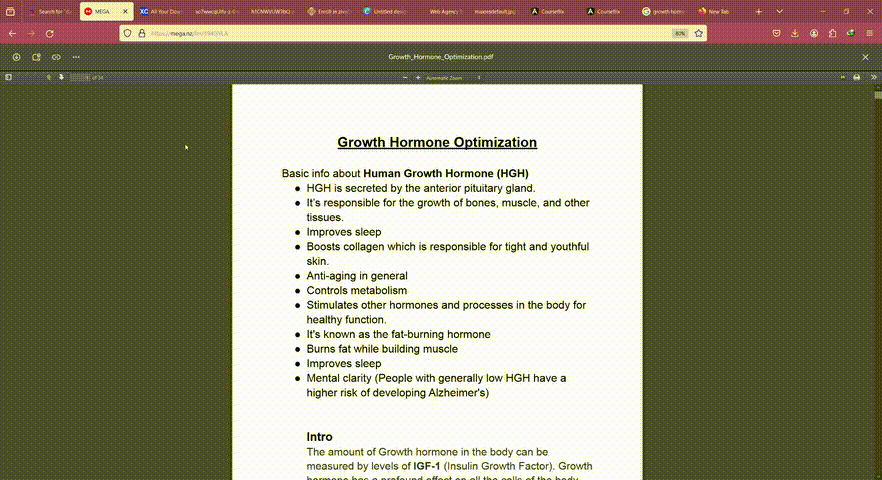882x480 pixels.
Task: Open the Firefox hamburger menu
Action: coord(870,34)
